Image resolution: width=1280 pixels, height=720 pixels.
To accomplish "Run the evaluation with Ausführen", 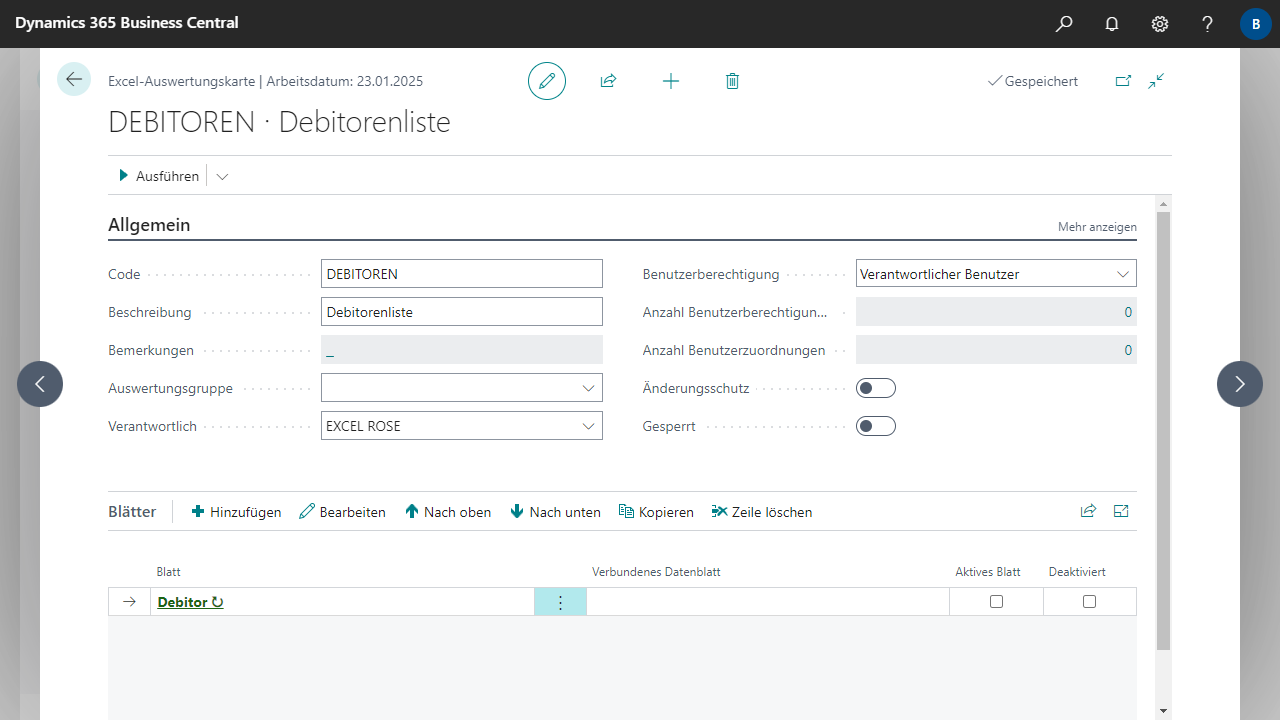I will pos(159,176).
